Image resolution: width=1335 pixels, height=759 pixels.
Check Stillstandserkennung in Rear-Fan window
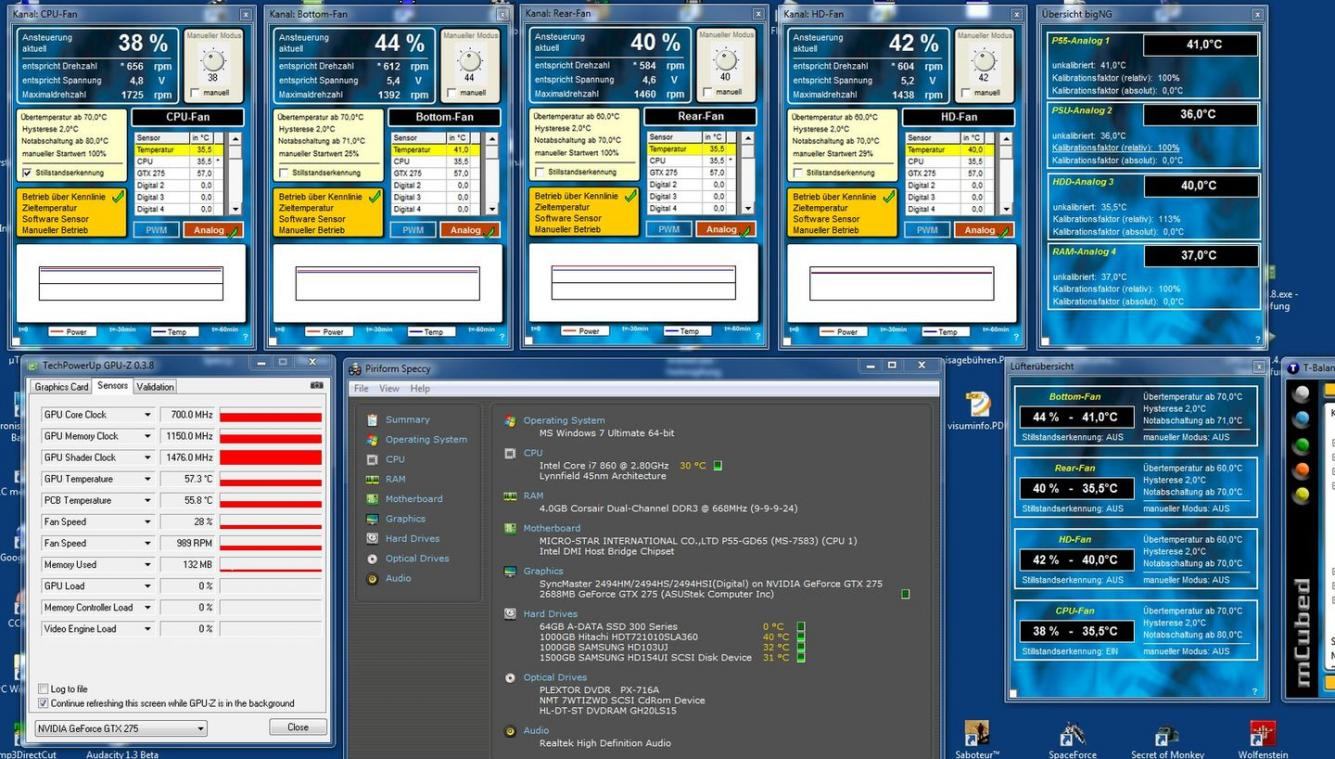pos(540,171)
